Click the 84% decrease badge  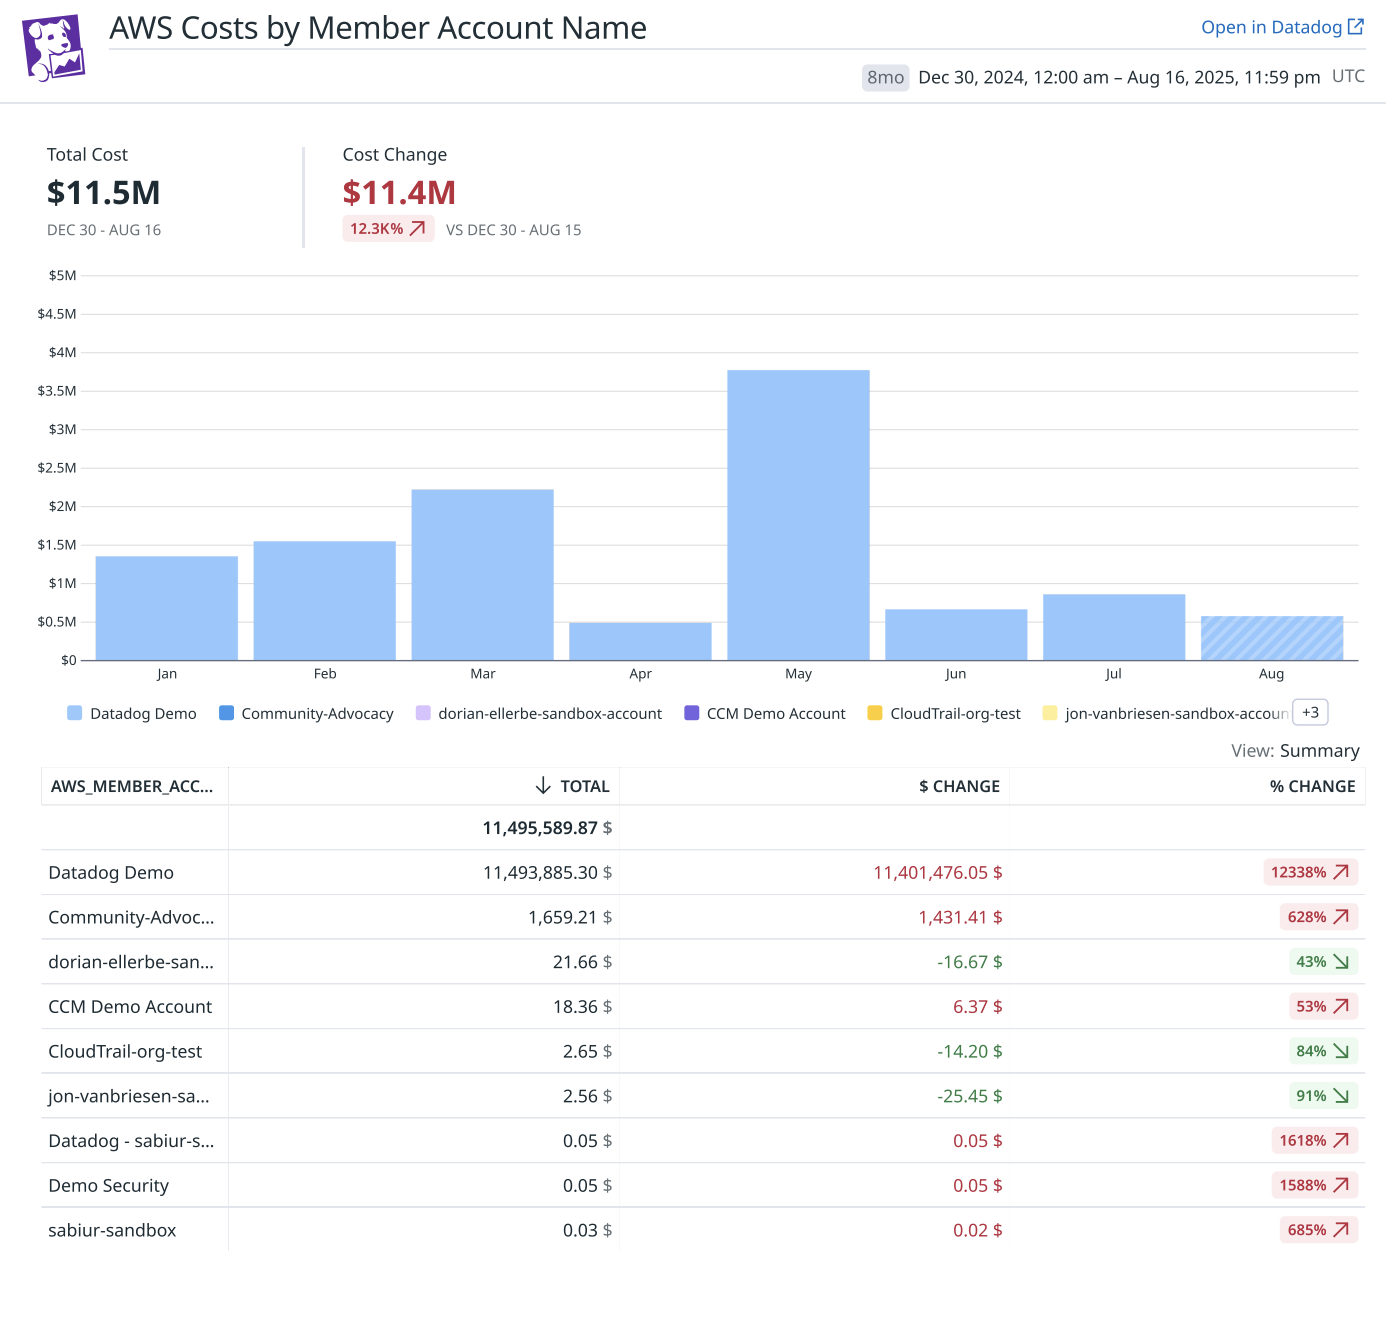click(1323, 1051)
